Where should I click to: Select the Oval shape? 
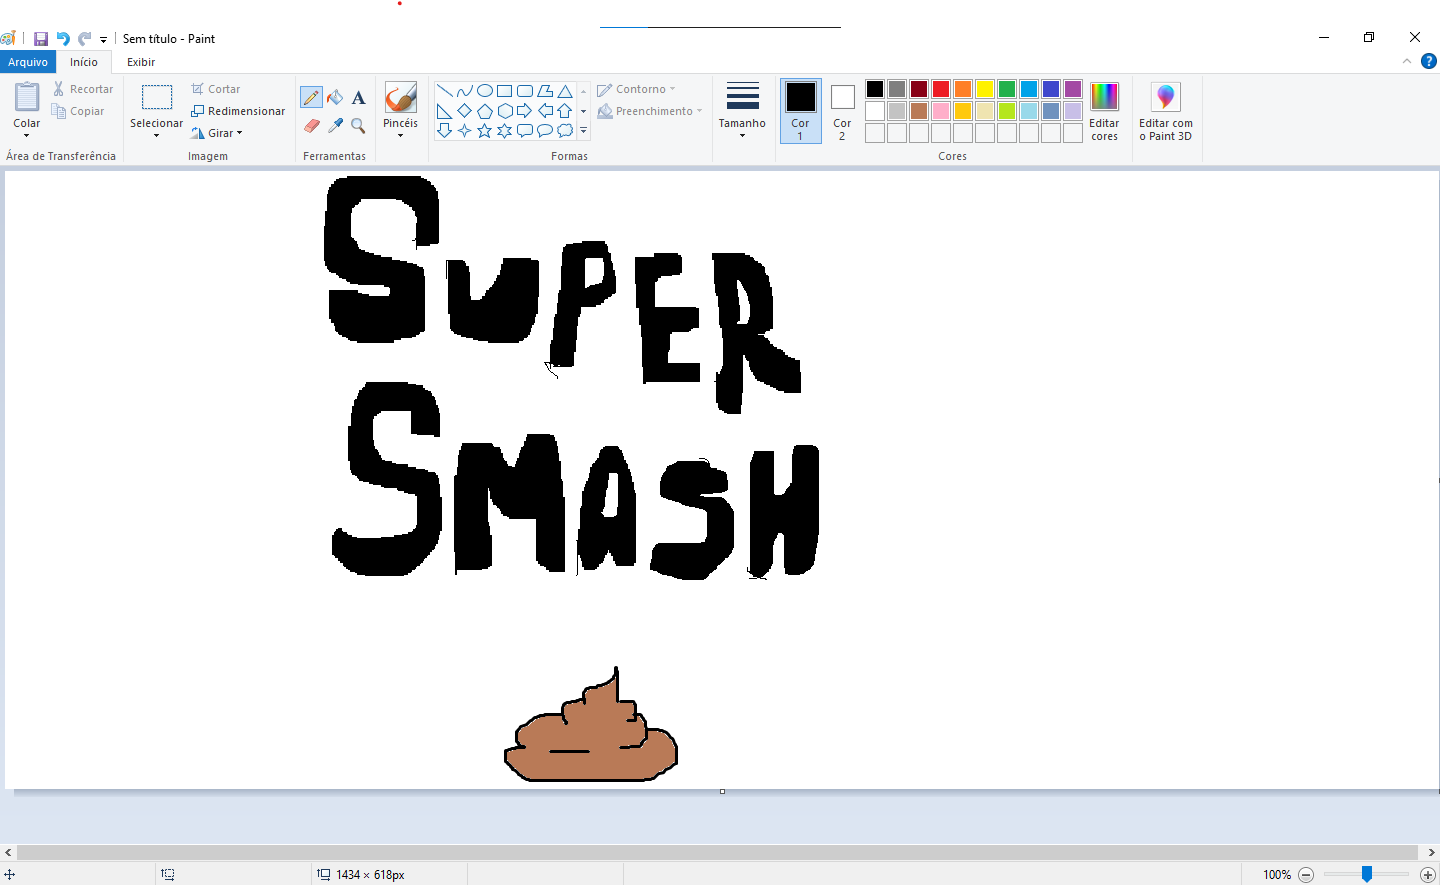(x=483, y=90)
